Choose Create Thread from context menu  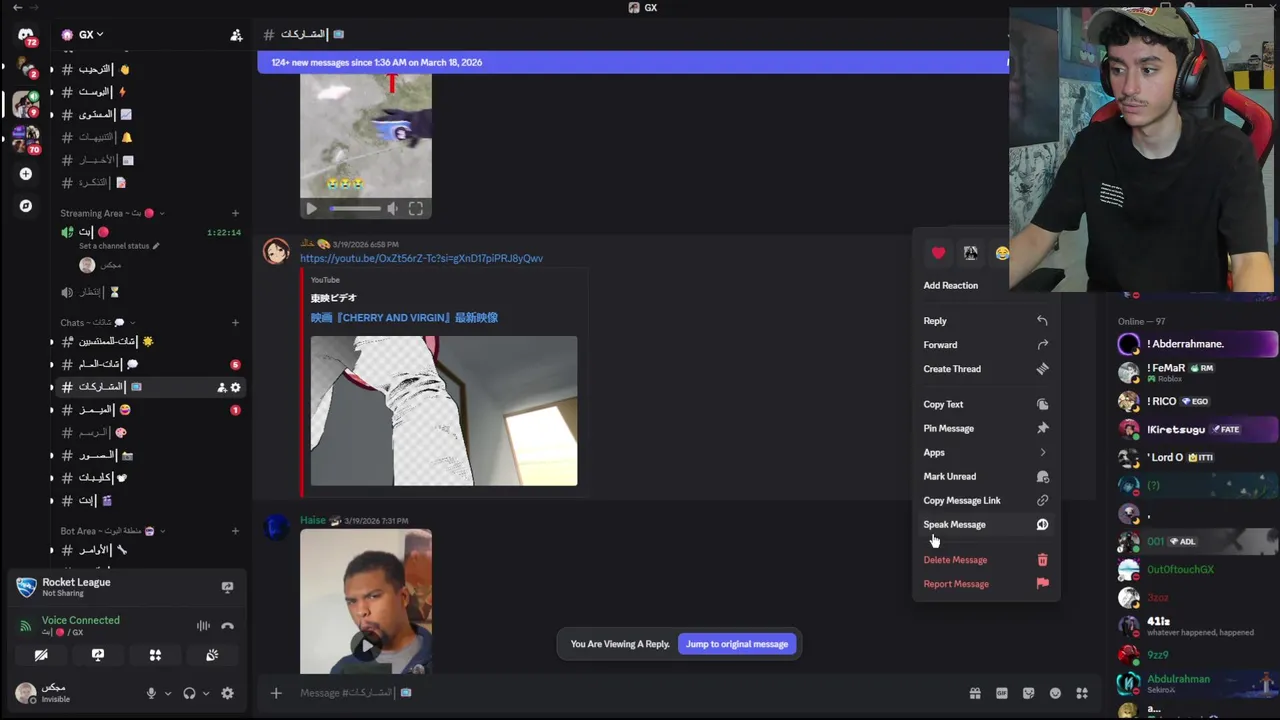pyautogui.click(x=986, y=369)
